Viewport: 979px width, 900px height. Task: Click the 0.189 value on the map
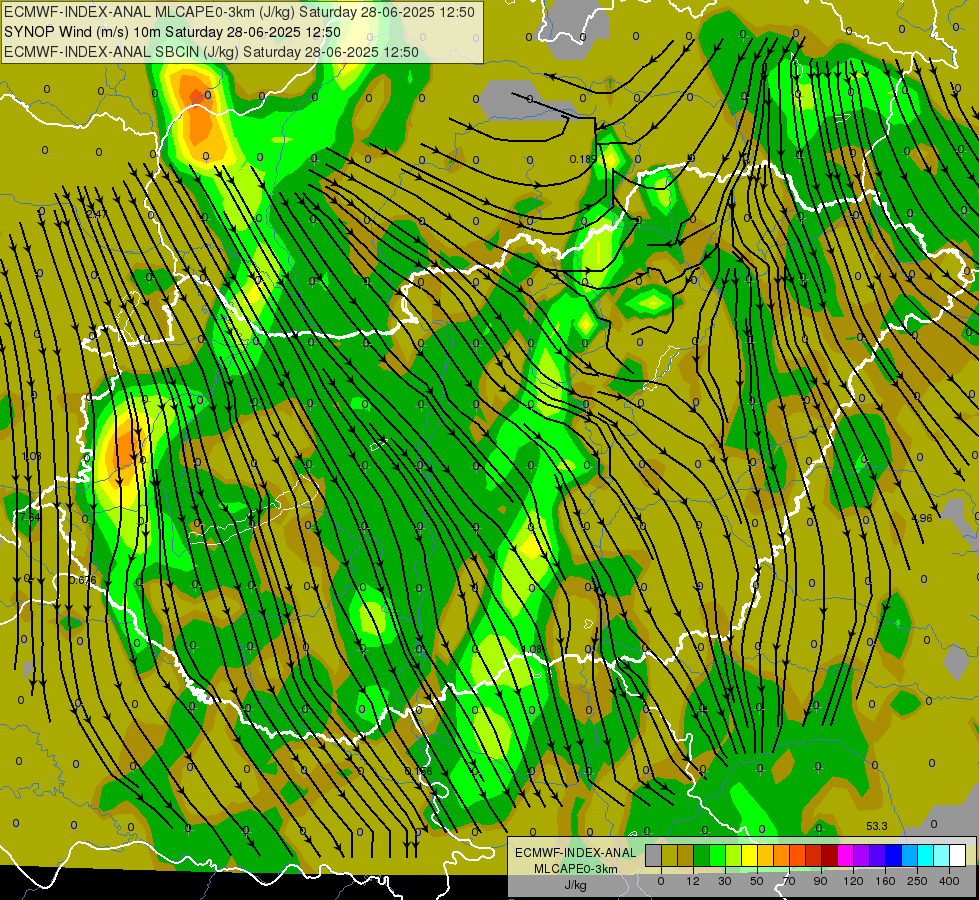pyautogui.click(x=583, y=159)
